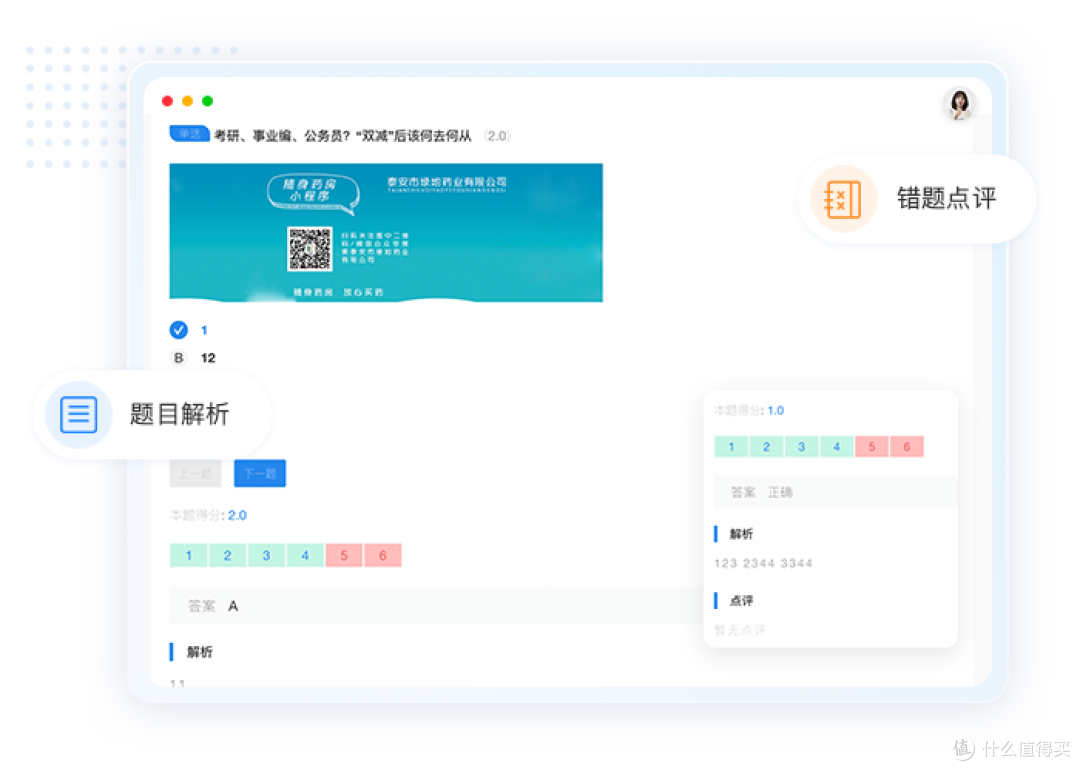
Task: Open the user avatar in the top corner
Action: pos(959,104)
